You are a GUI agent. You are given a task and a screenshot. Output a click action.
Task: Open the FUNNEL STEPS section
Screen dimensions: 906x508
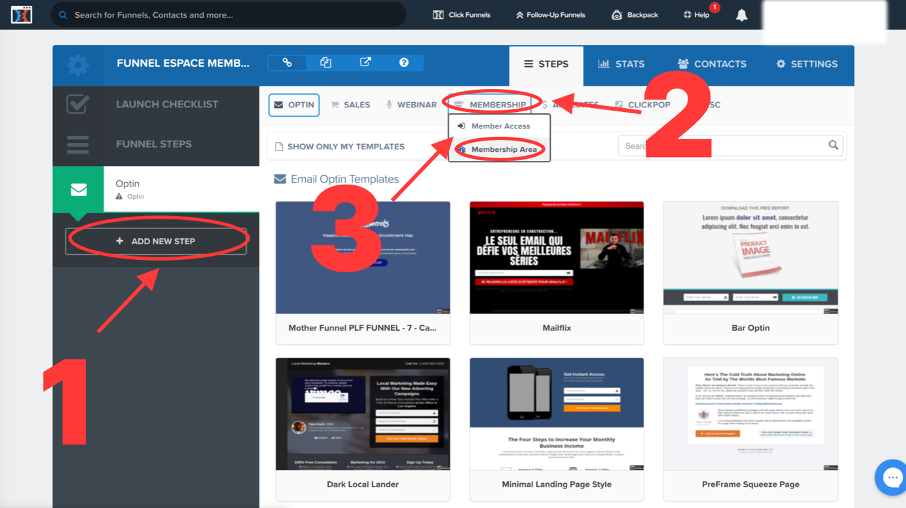[156, 144]
